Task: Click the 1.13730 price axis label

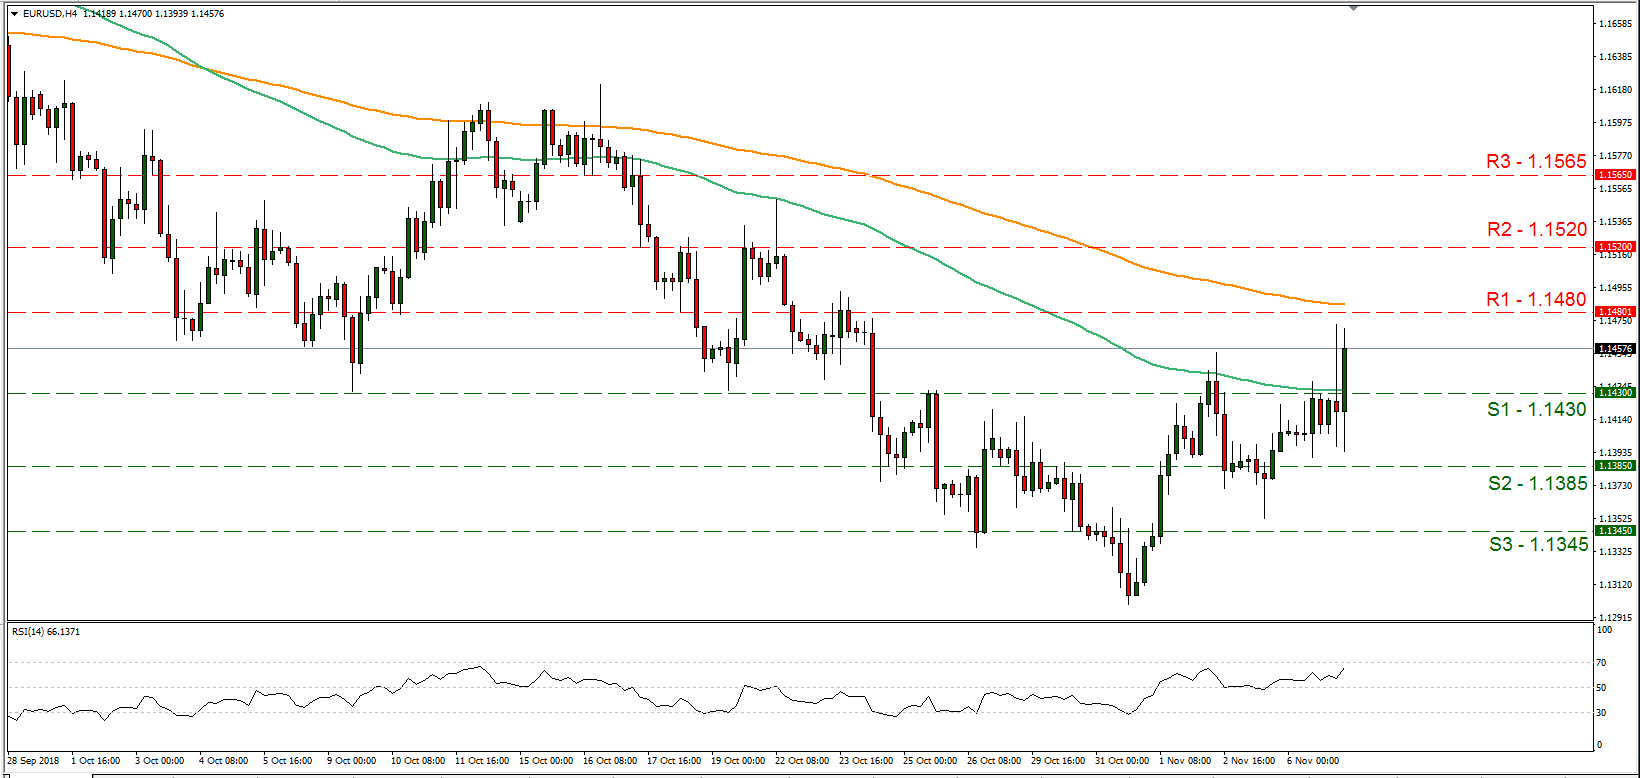Action: [x=1616, y=486]
